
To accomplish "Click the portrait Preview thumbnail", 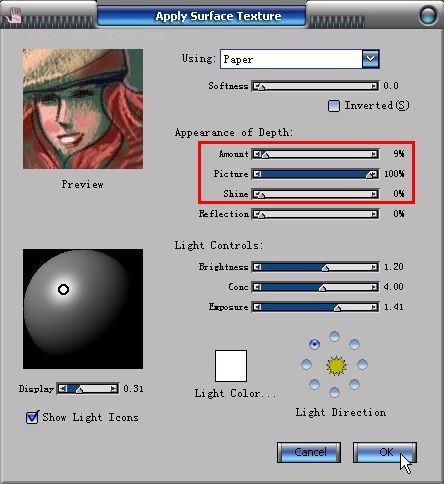I will pyautogui.click(x=83, y=109).
